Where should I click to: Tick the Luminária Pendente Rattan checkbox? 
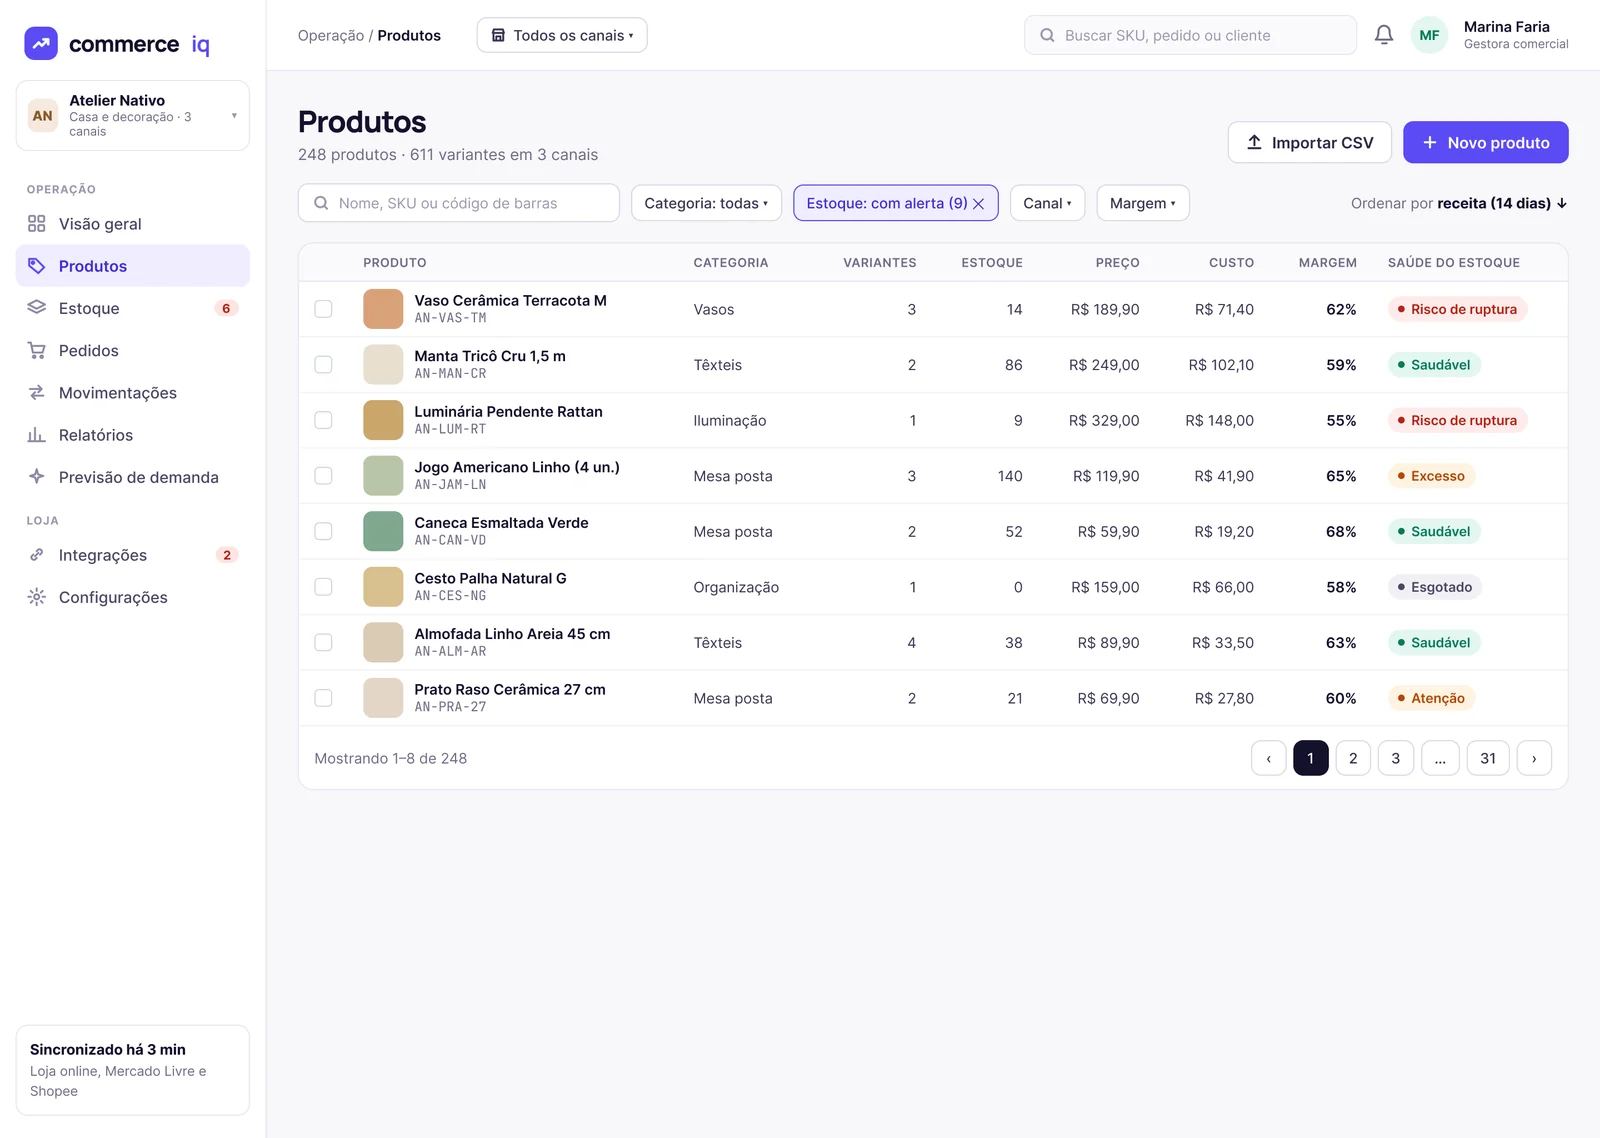pyautogui.click(x=323, y=420)
